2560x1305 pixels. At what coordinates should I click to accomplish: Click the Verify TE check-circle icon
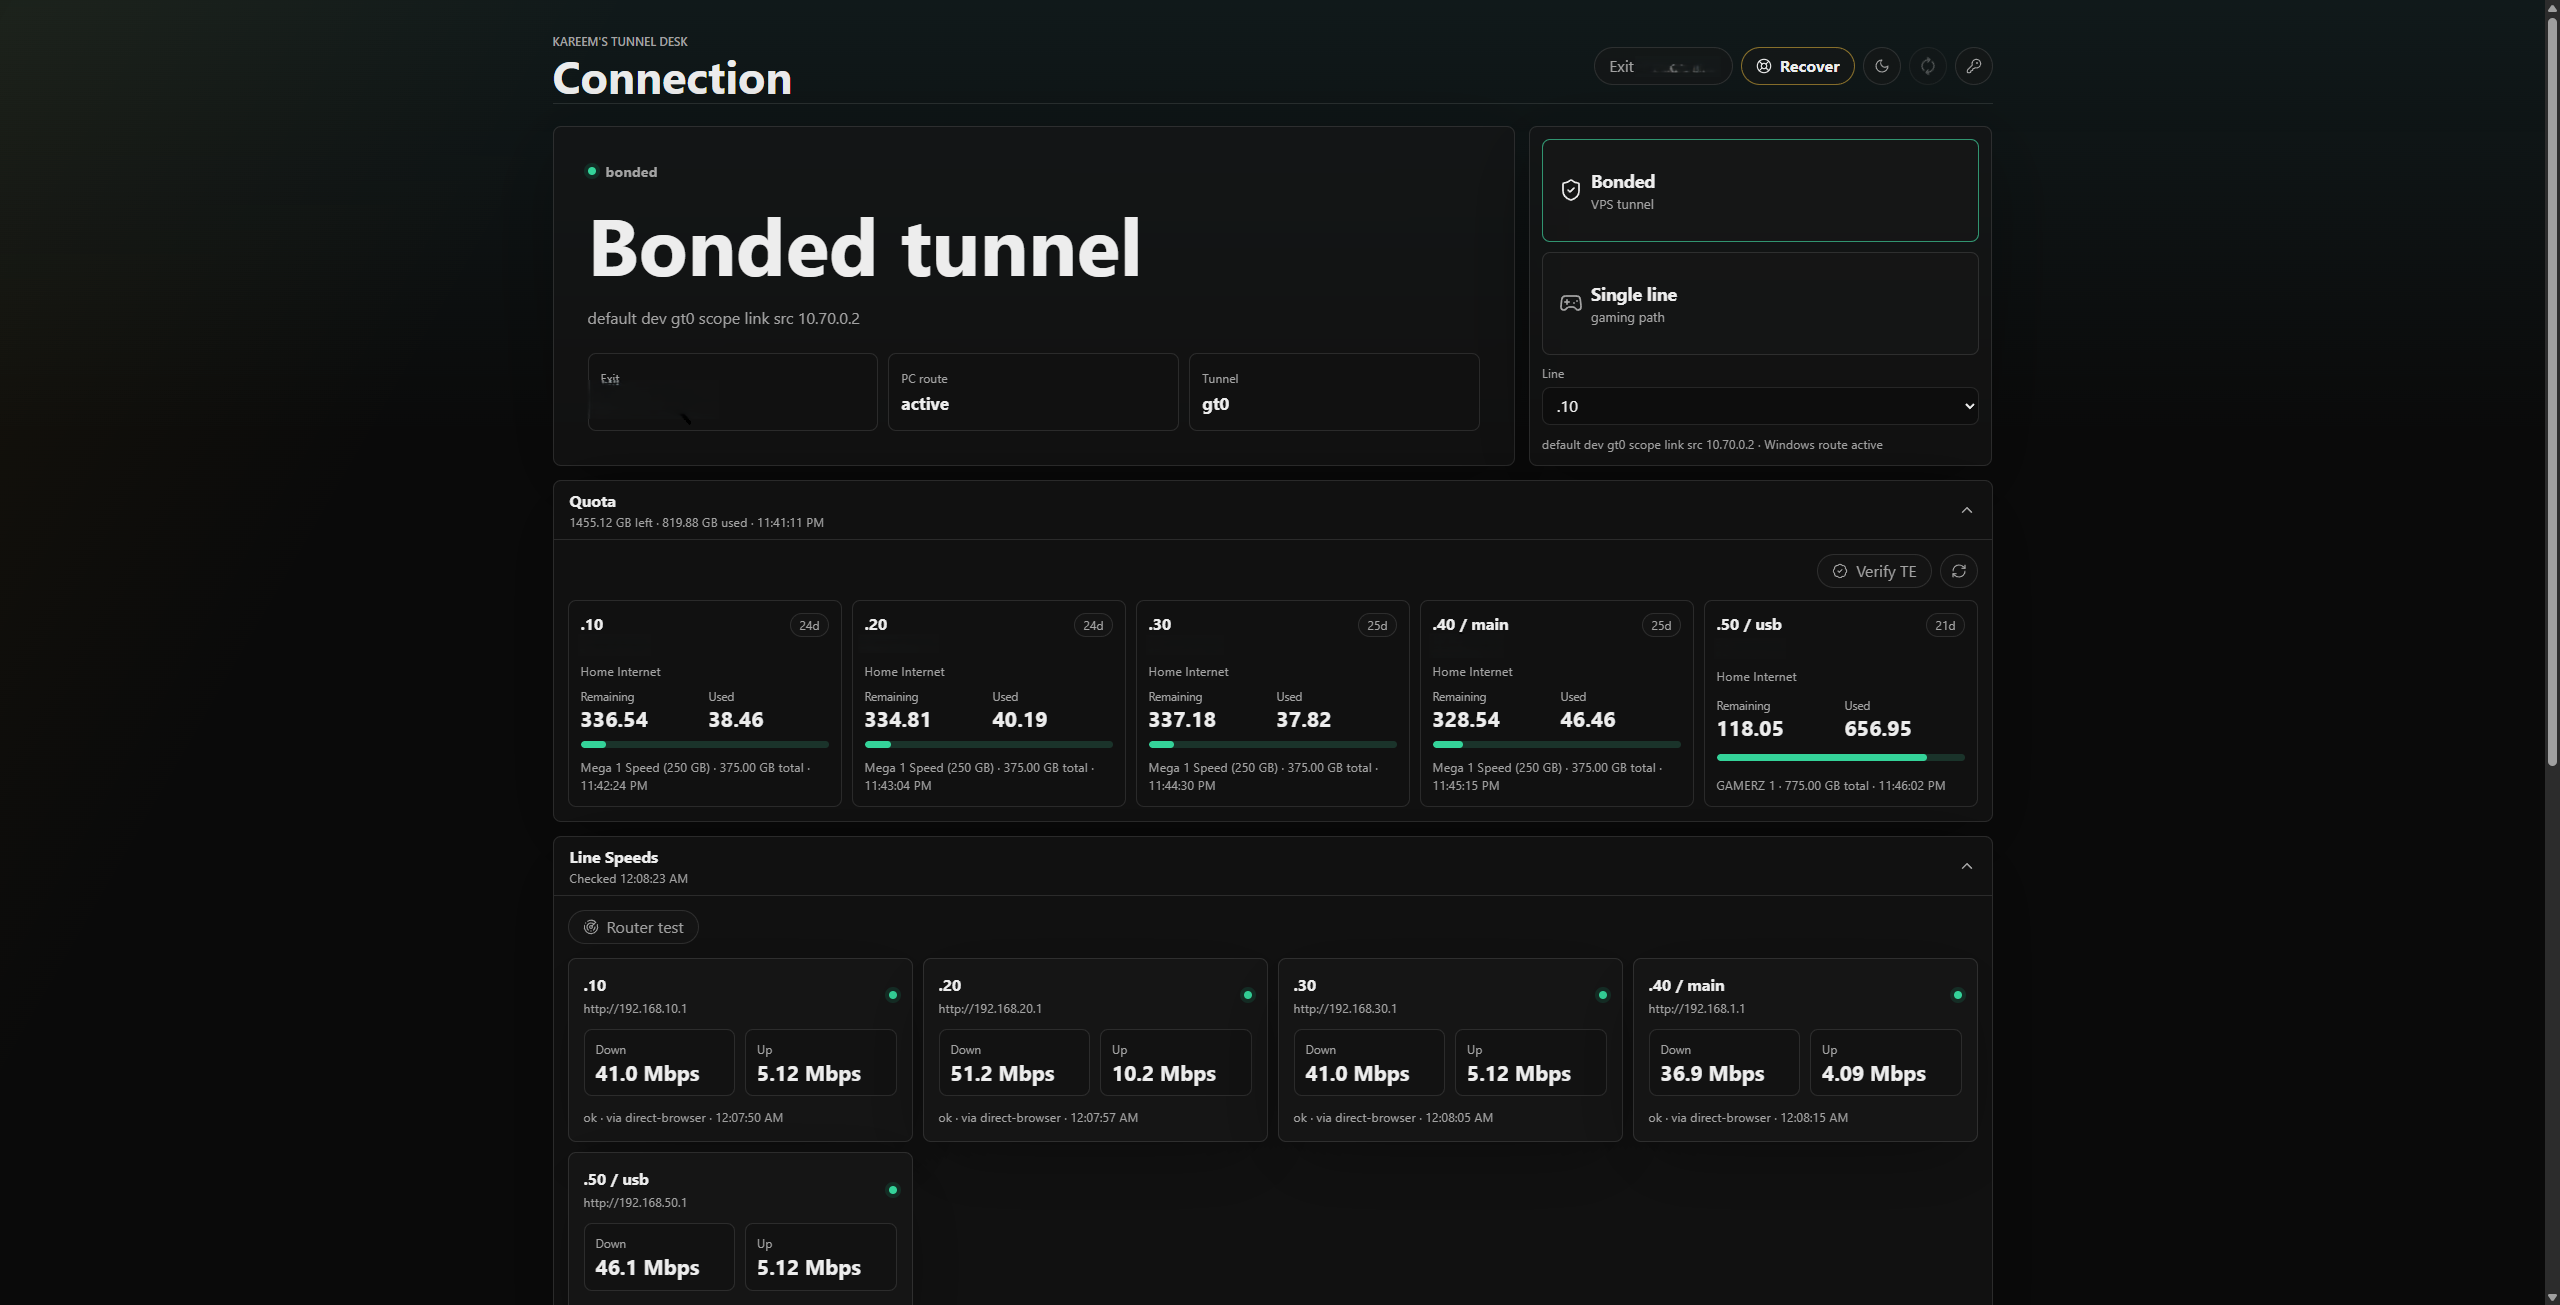pos(1839,571)
